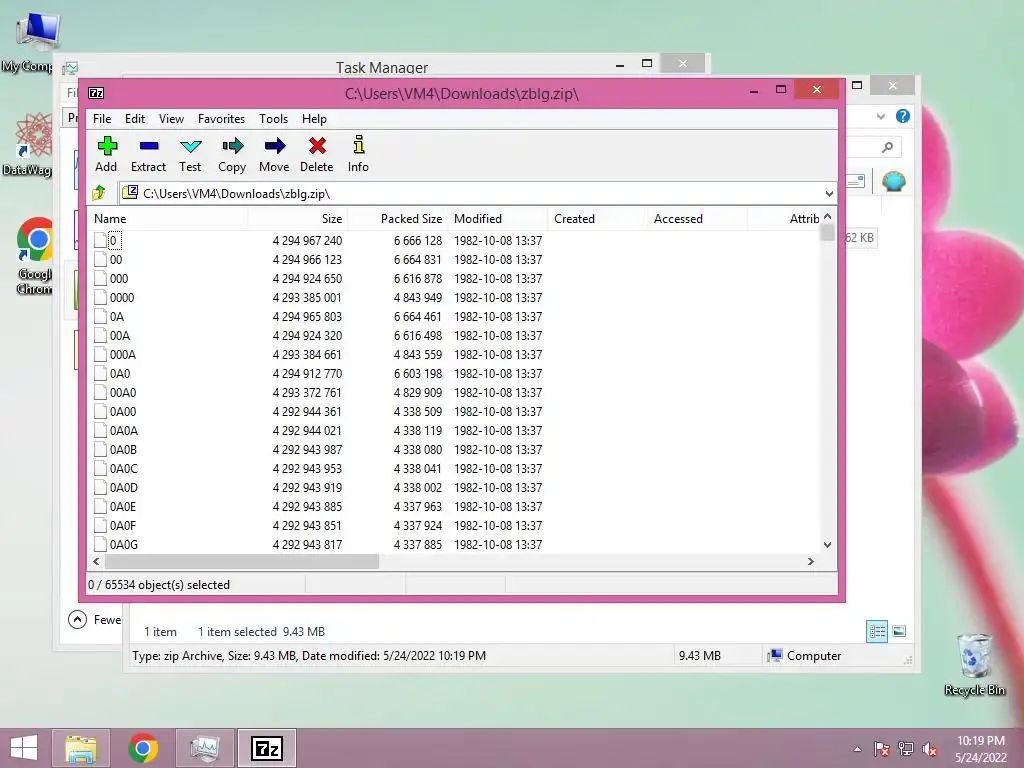Click size value 4 294 967 240

pos(307,241)
